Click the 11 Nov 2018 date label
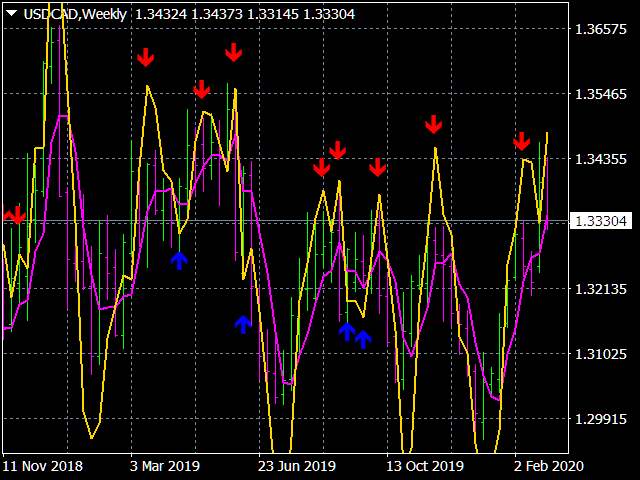The image size is (640, 480). (x=43, y=466)
